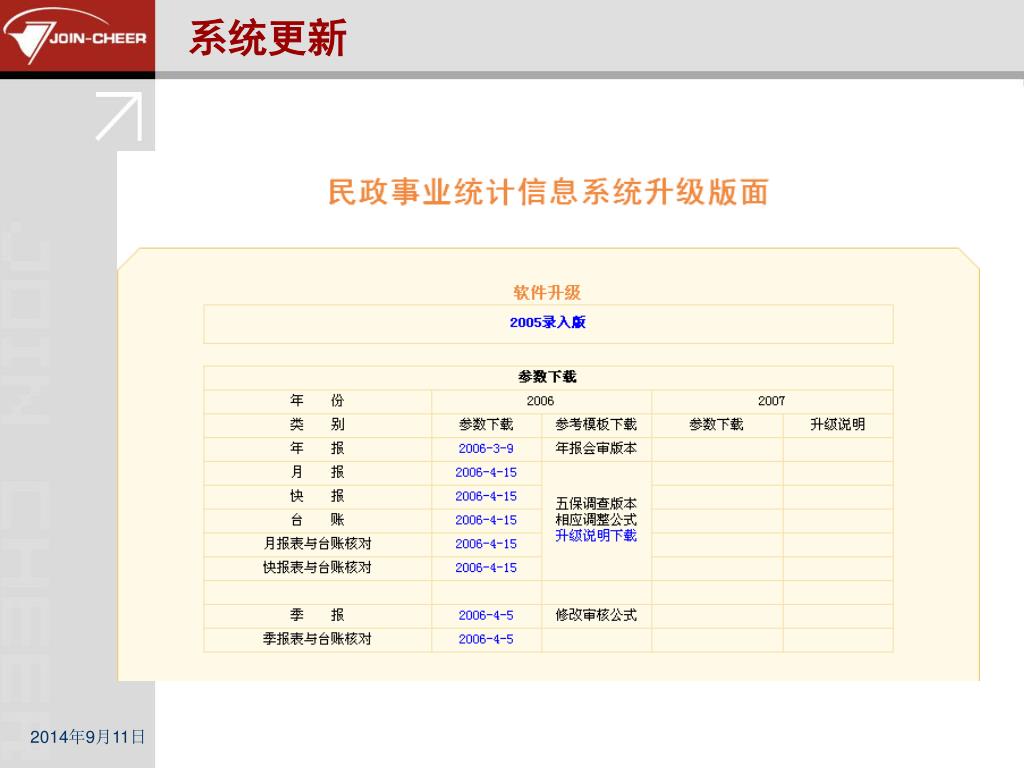Open the 2006-4-15 link in 台账 row

(x=486, y=520)
